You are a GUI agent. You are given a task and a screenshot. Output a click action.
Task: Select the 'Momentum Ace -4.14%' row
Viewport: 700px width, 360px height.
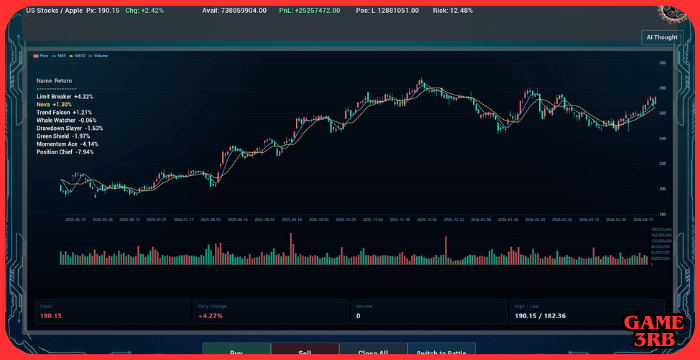click(x=67, y=144)
